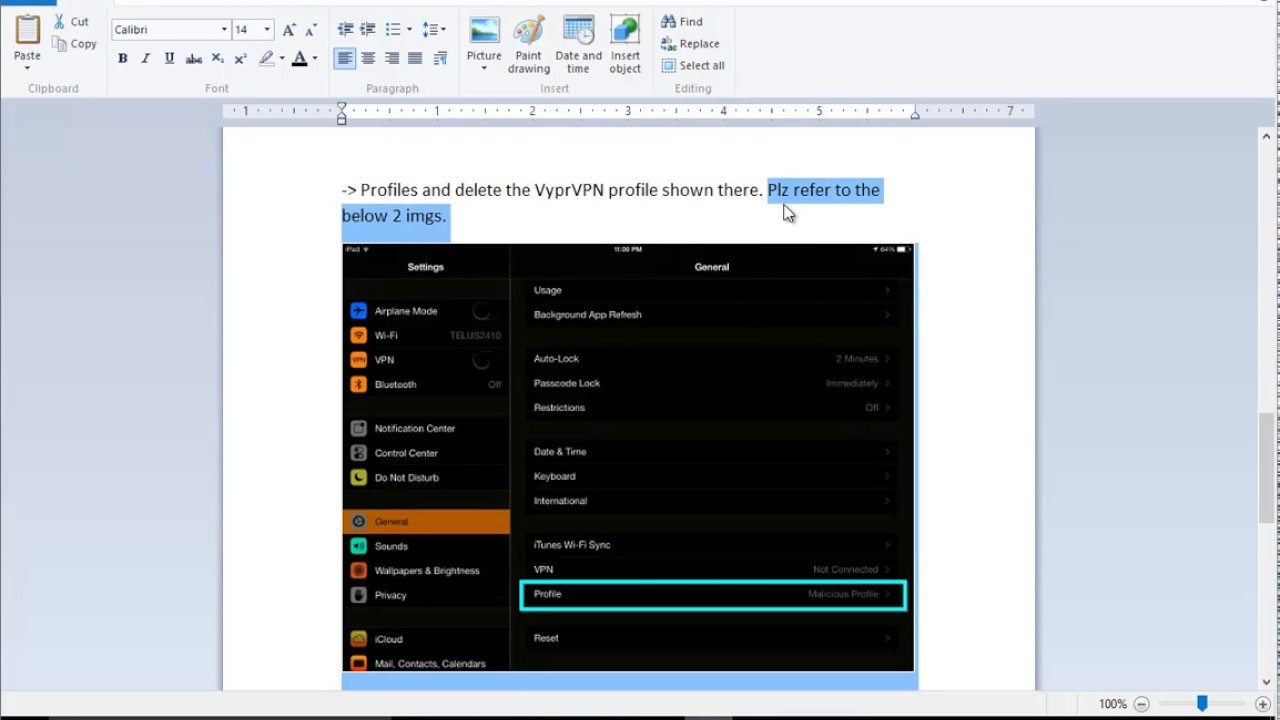Open the highlight color dropdown arrow
Screen dimensions: 1280x720
[282, 59]
